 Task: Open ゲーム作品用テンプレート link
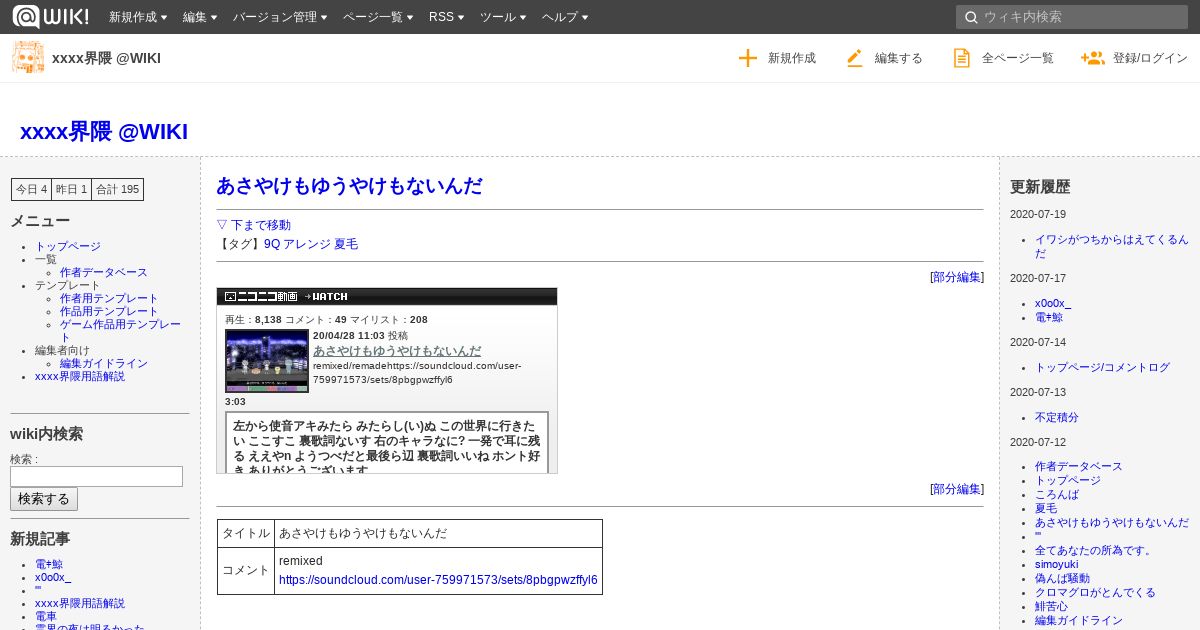click(120, 330)
